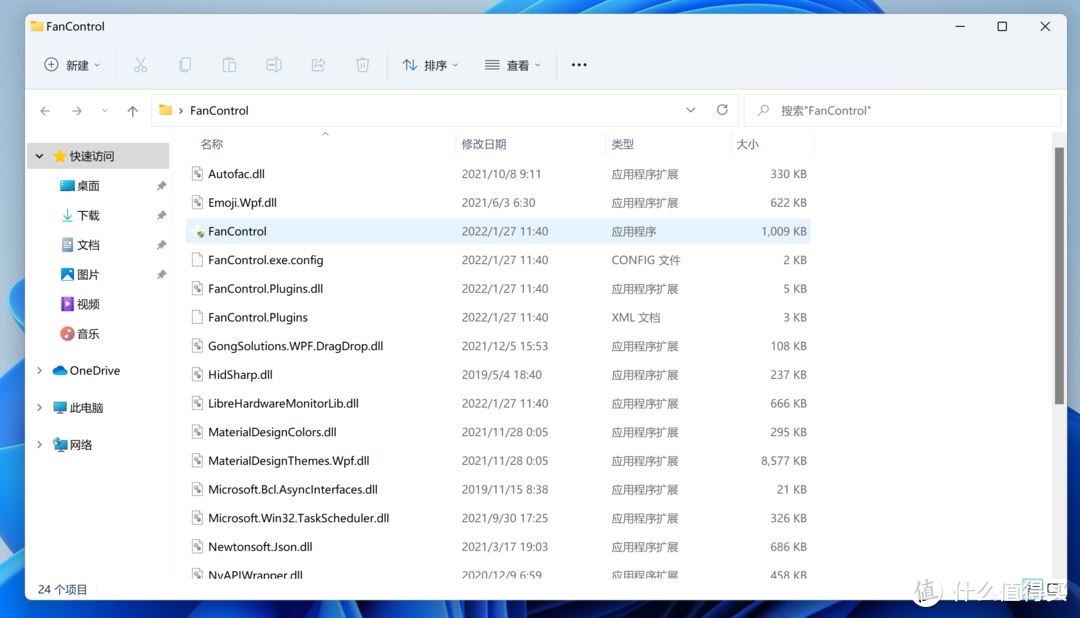Click the Delete trash can icon

[x=362, y=65]
